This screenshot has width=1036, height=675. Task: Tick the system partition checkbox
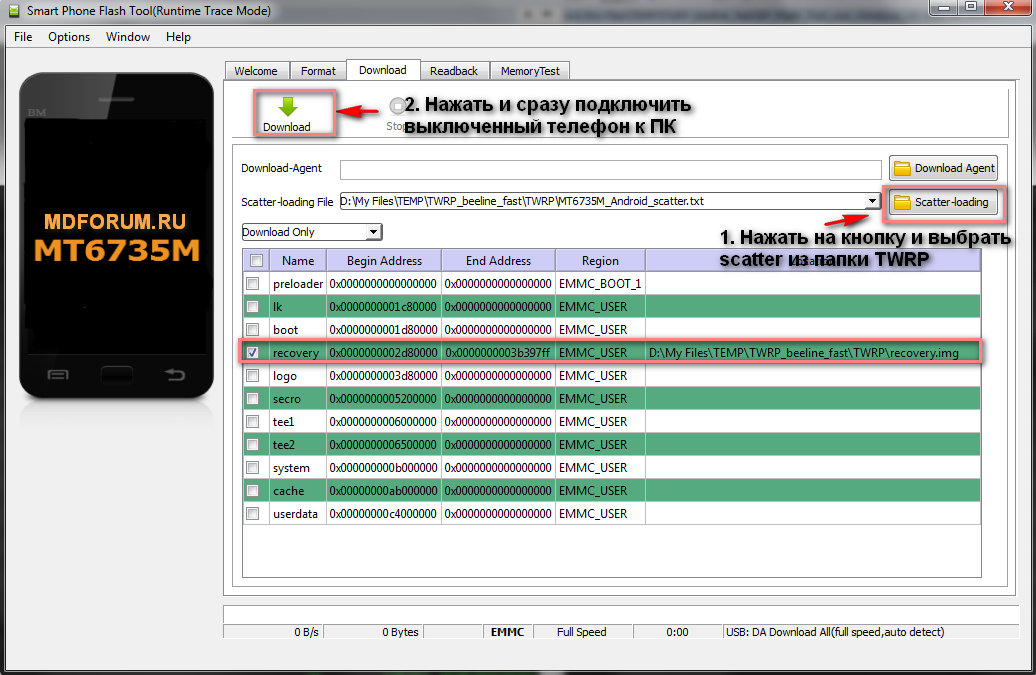click(x=253, y=468)
